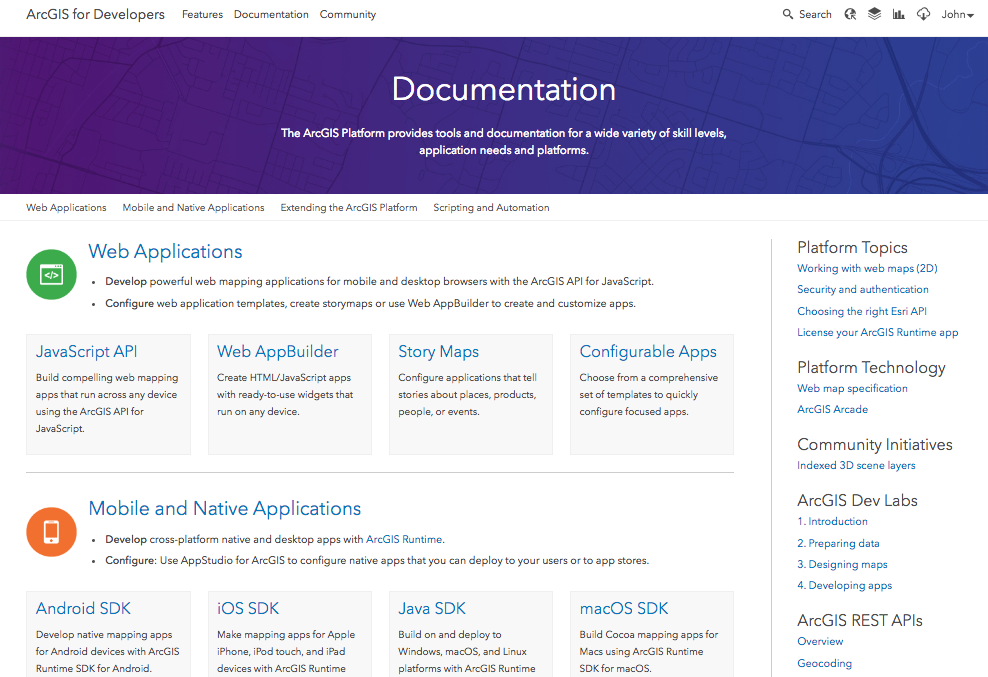Open the John account dropdown
Screen dimensions: 988x677
pyautogui.click(x=957, y=14)
